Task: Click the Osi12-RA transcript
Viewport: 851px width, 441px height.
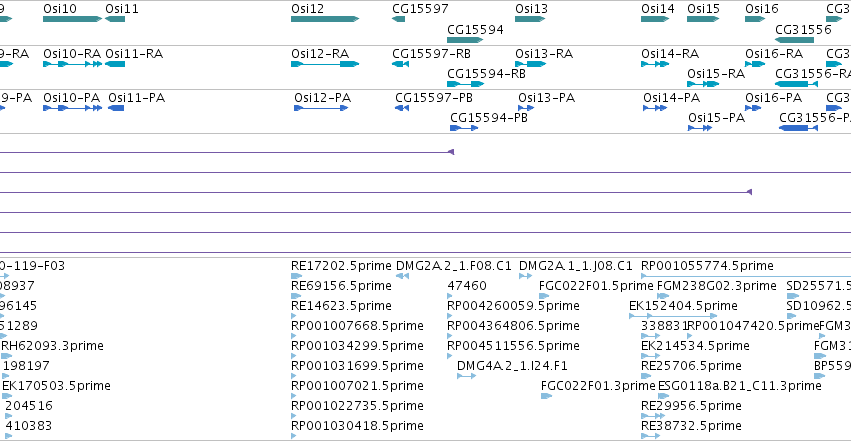Action: click(325, 64)
